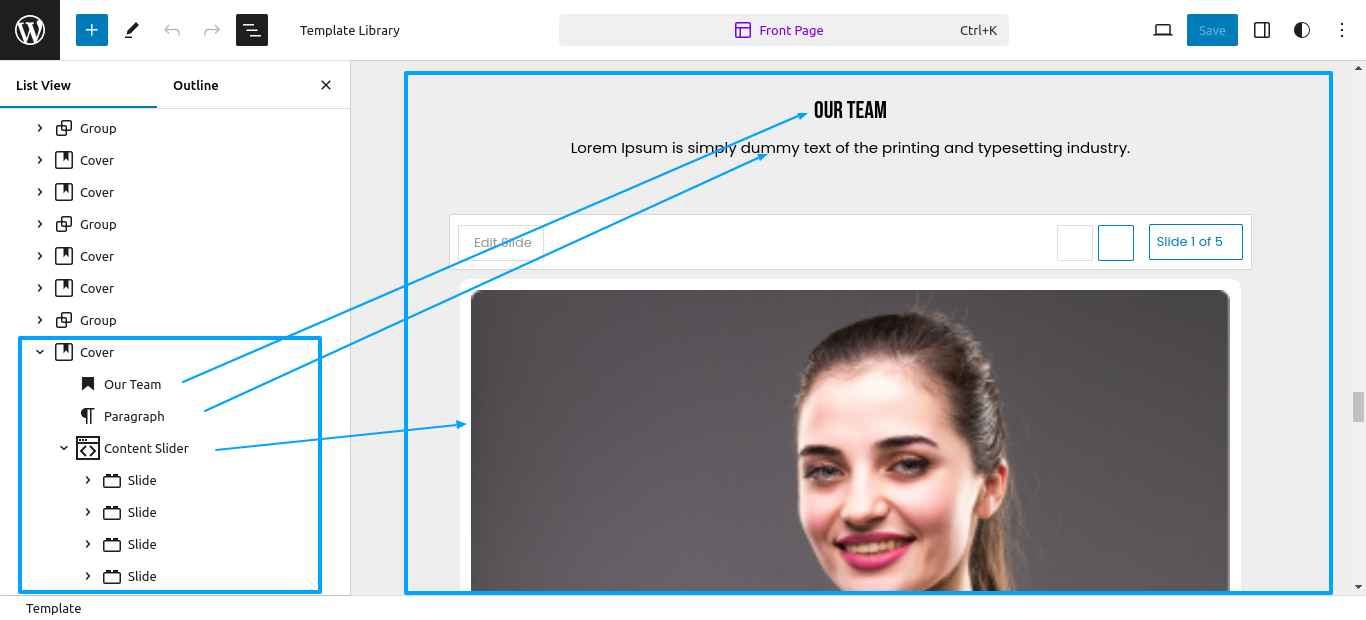Image resolution: width=1366 pixels, height=620 pixels.
Task: Click the Edit Slide button
Action: click(x=502, y=242)
